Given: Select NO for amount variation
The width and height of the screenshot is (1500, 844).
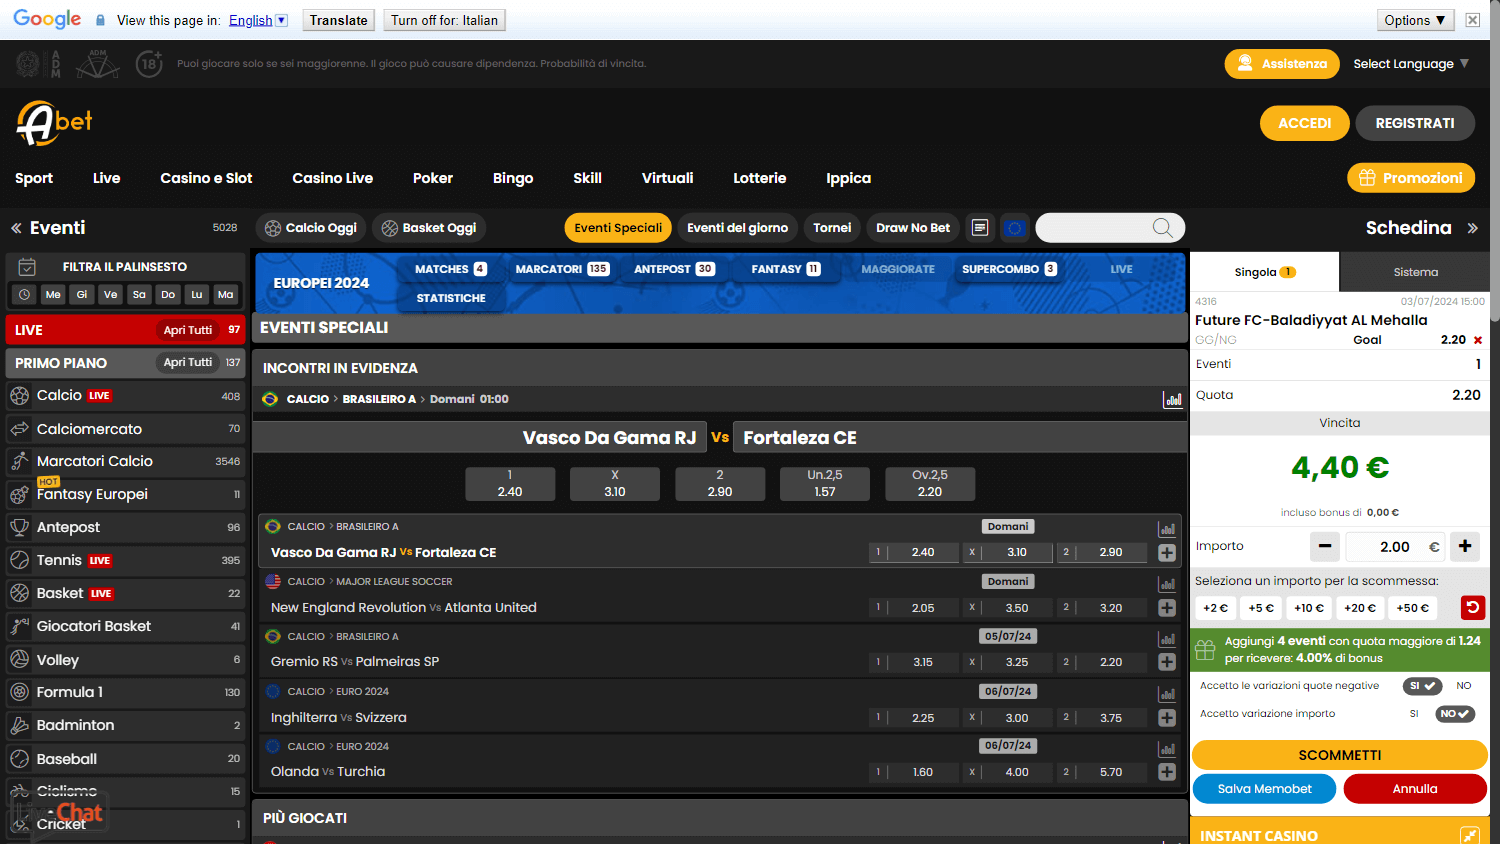Looking at the screenshot, I should [x=1455, y=714].
